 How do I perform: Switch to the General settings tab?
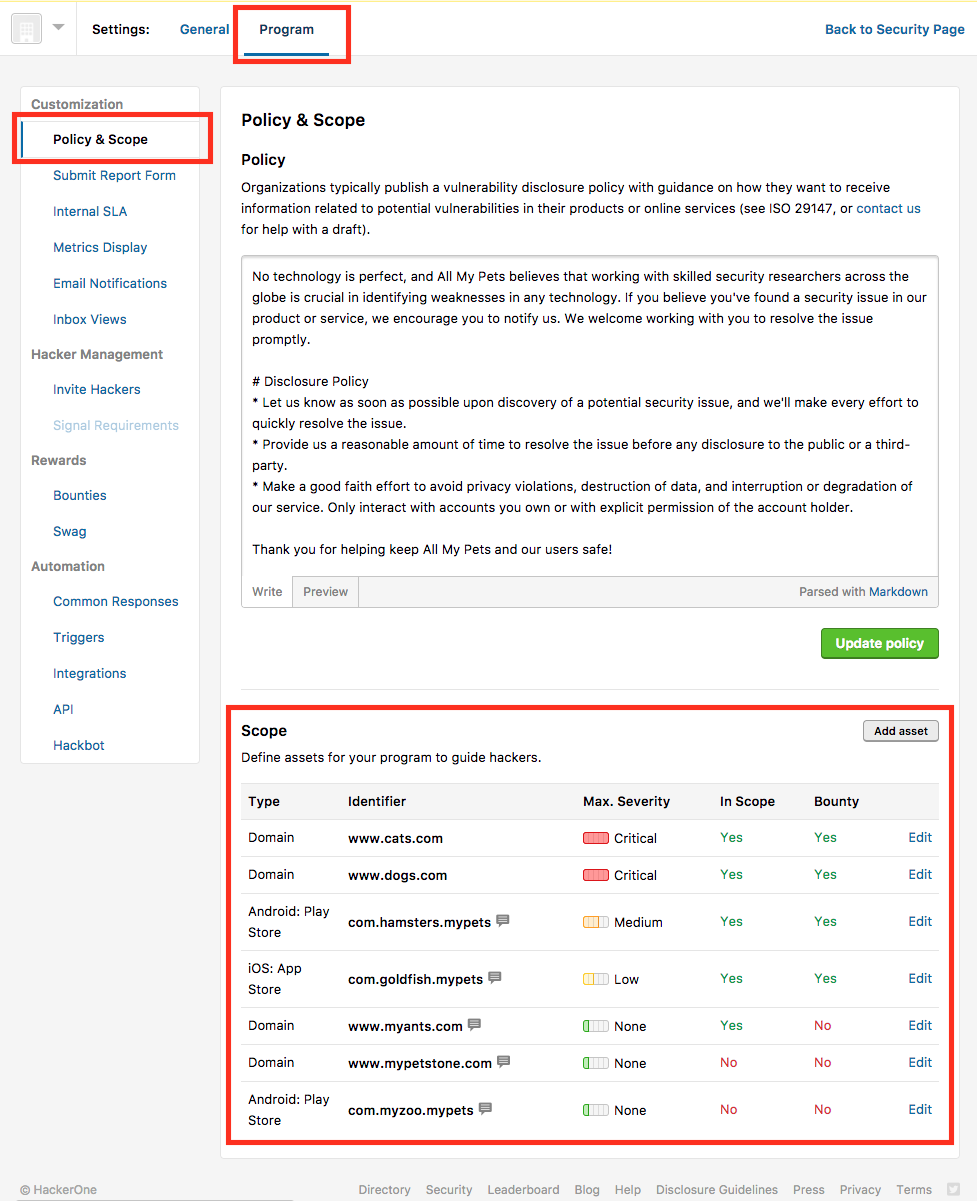[x=204, y=30]
